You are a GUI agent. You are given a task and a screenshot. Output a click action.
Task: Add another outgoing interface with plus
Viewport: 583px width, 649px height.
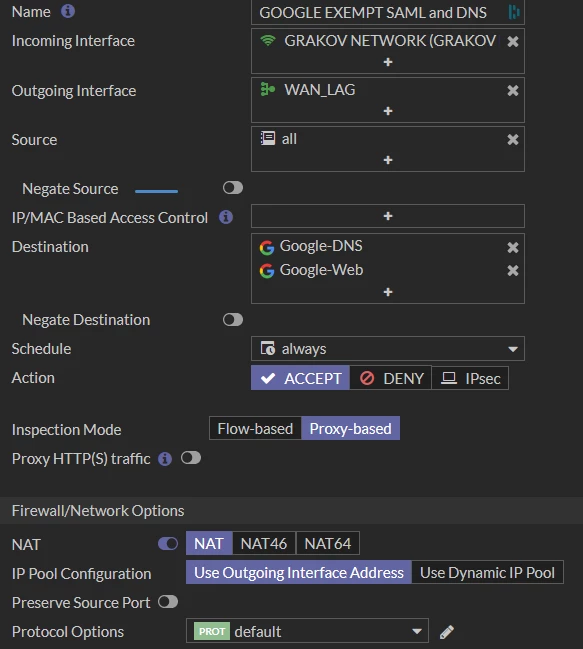tap(388, 111)
